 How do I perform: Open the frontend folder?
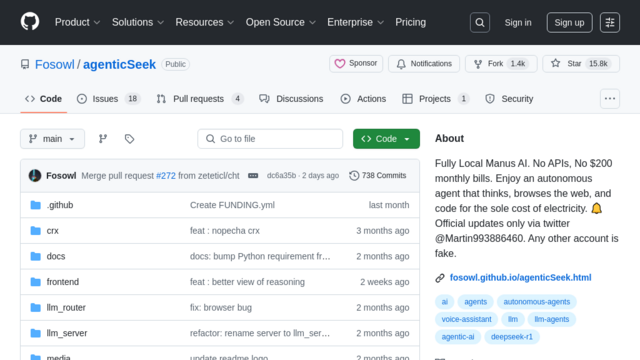63,282
